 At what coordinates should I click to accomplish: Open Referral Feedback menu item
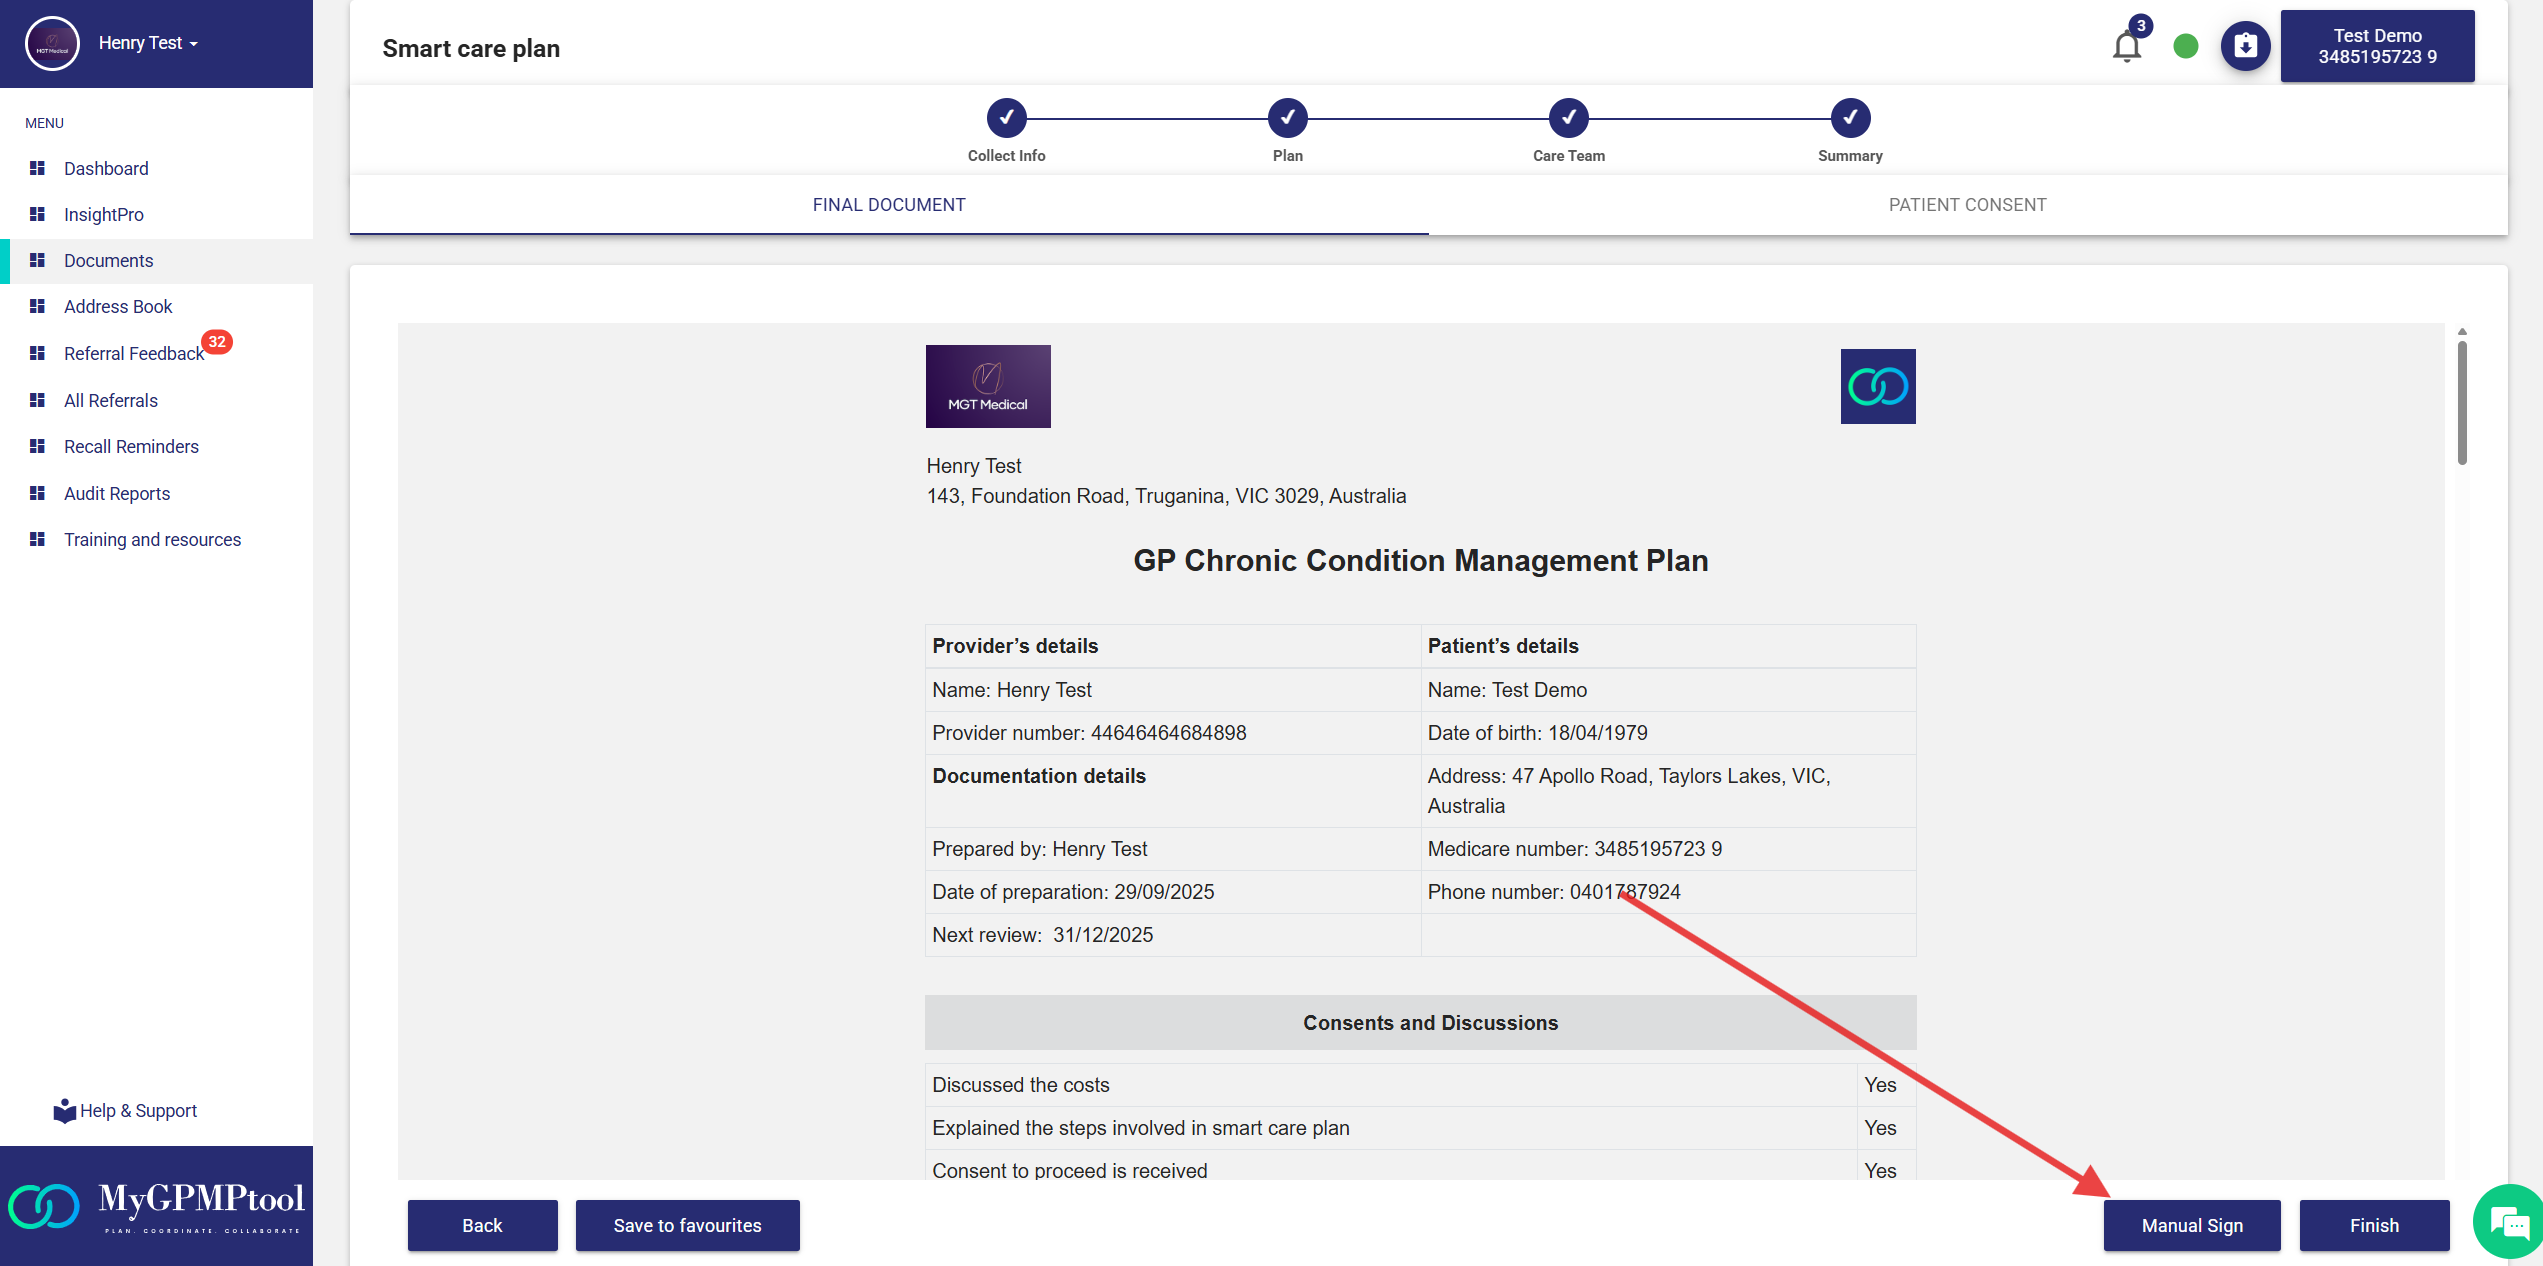(x=133, y=354)
